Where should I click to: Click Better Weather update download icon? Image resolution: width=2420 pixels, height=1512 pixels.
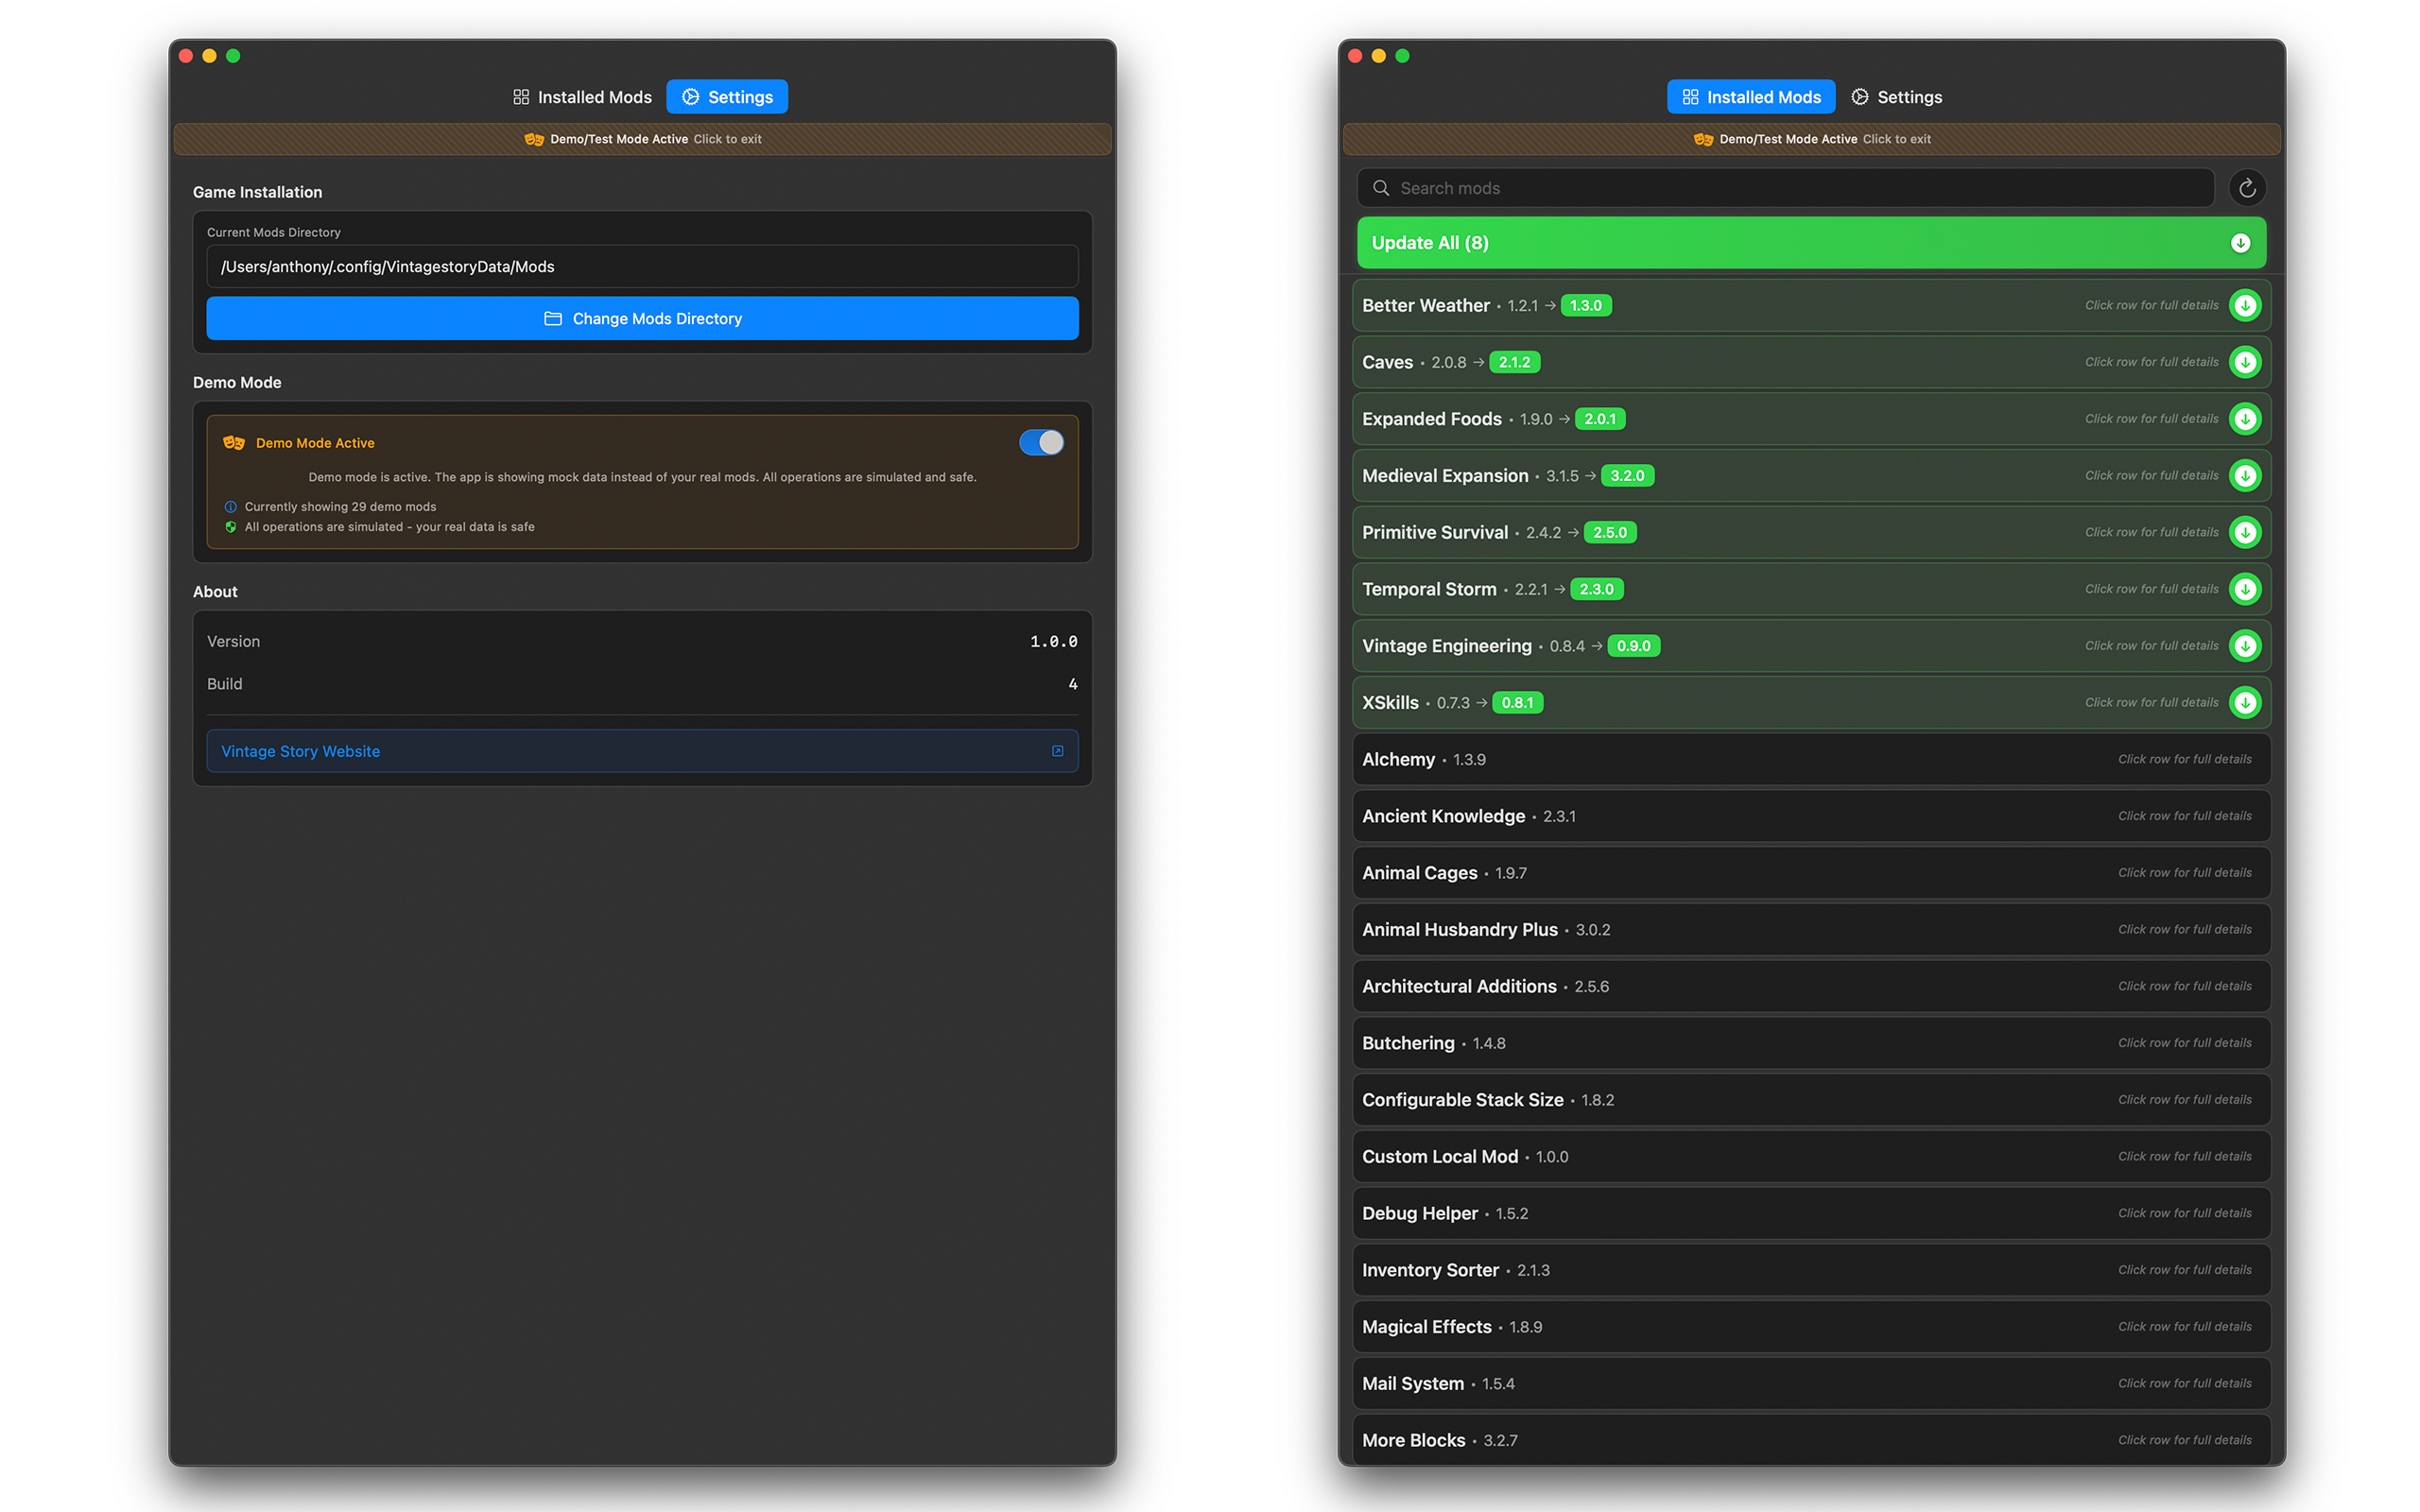tap(2244, 305)
